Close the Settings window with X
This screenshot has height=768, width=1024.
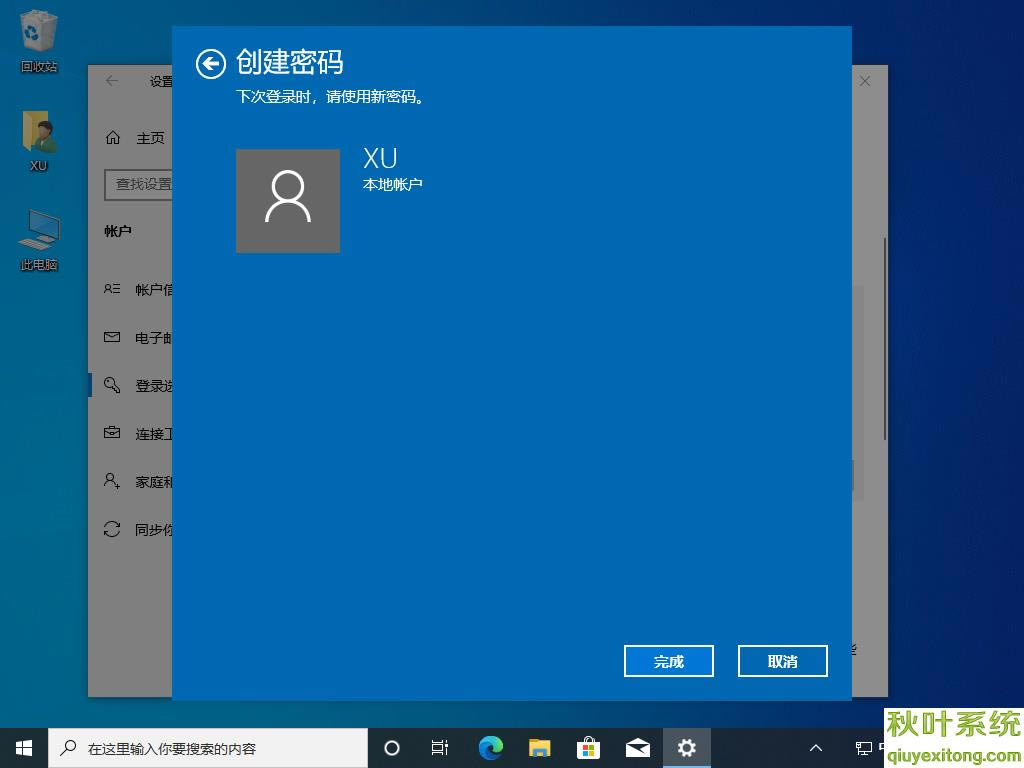865,81
